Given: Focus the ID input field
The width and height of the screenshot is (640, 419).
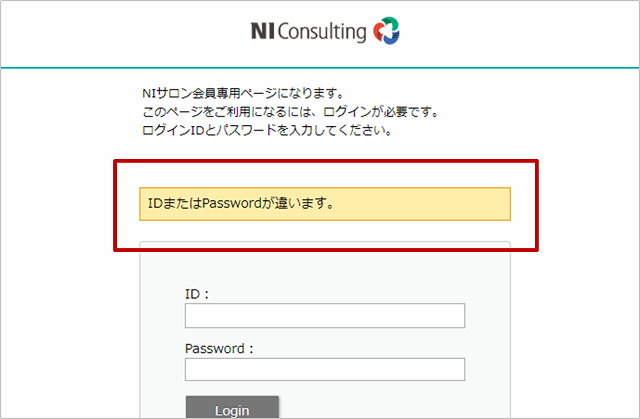Looking at the screenshot, I should (x=325, y=315).
